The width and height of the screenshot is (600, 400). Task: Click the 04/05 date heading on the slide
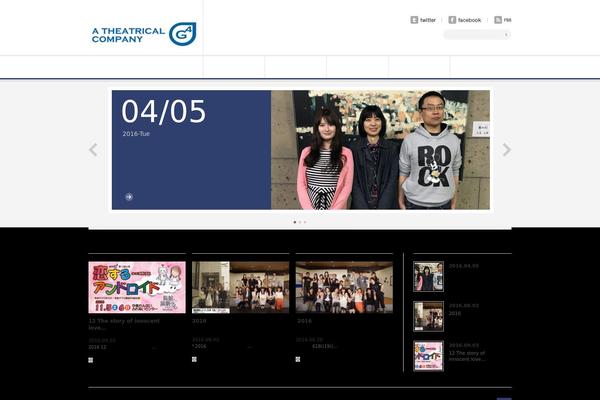(163, 111)
